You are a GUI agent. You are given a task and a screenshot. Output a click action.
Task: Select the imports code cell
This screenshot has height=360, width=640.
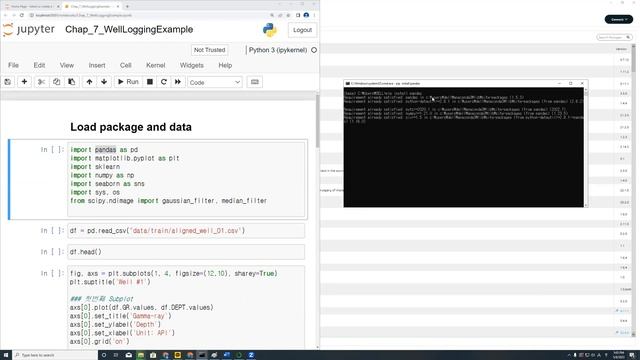(x=186, y=179)
